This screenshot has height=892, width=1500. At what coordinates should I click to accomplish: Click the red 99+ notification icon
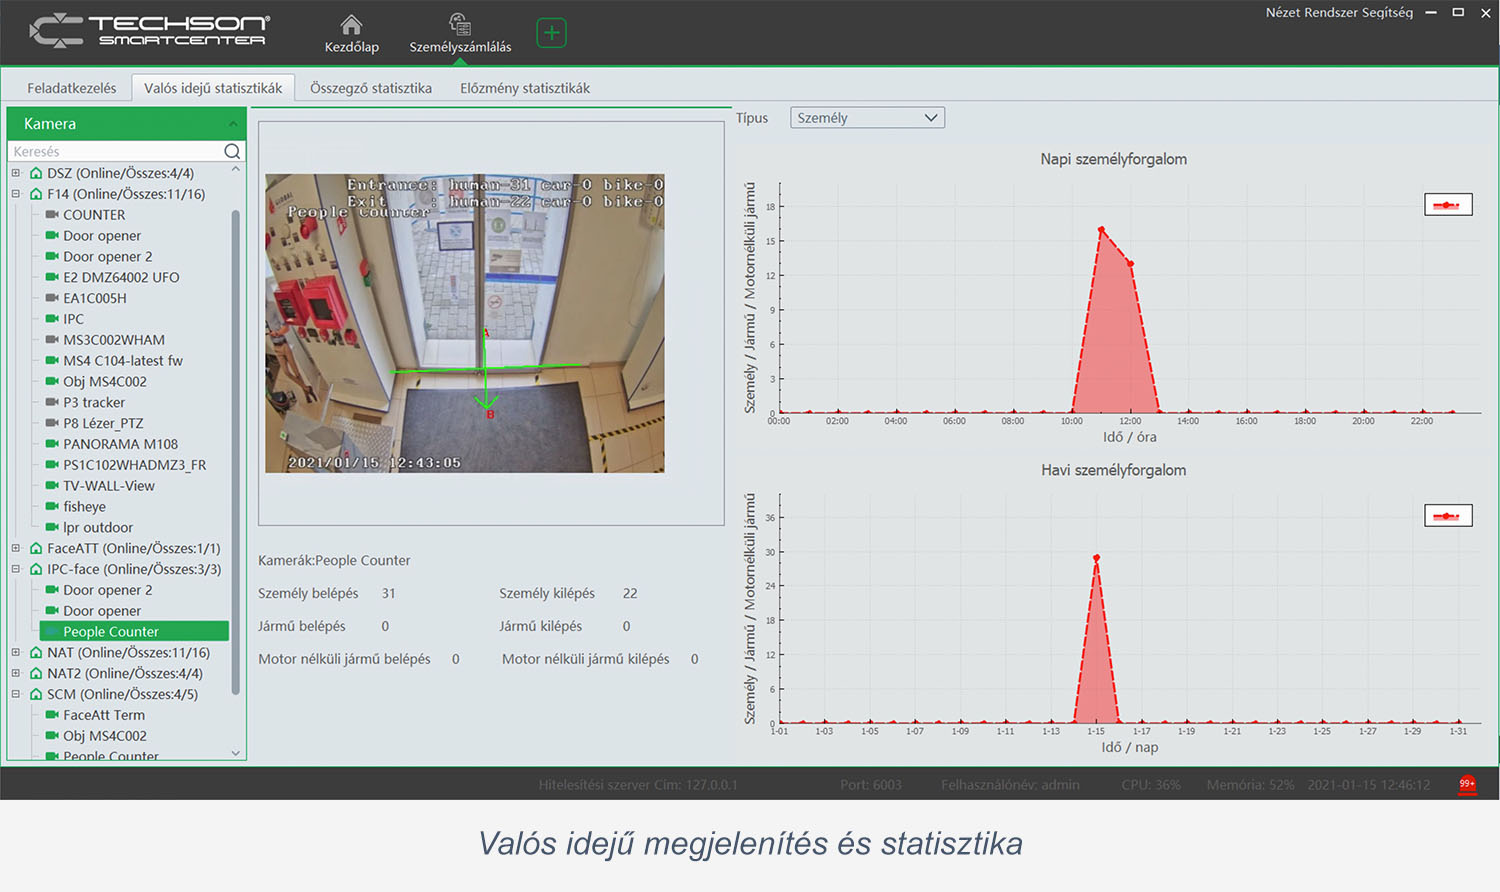click(1467, 784)
